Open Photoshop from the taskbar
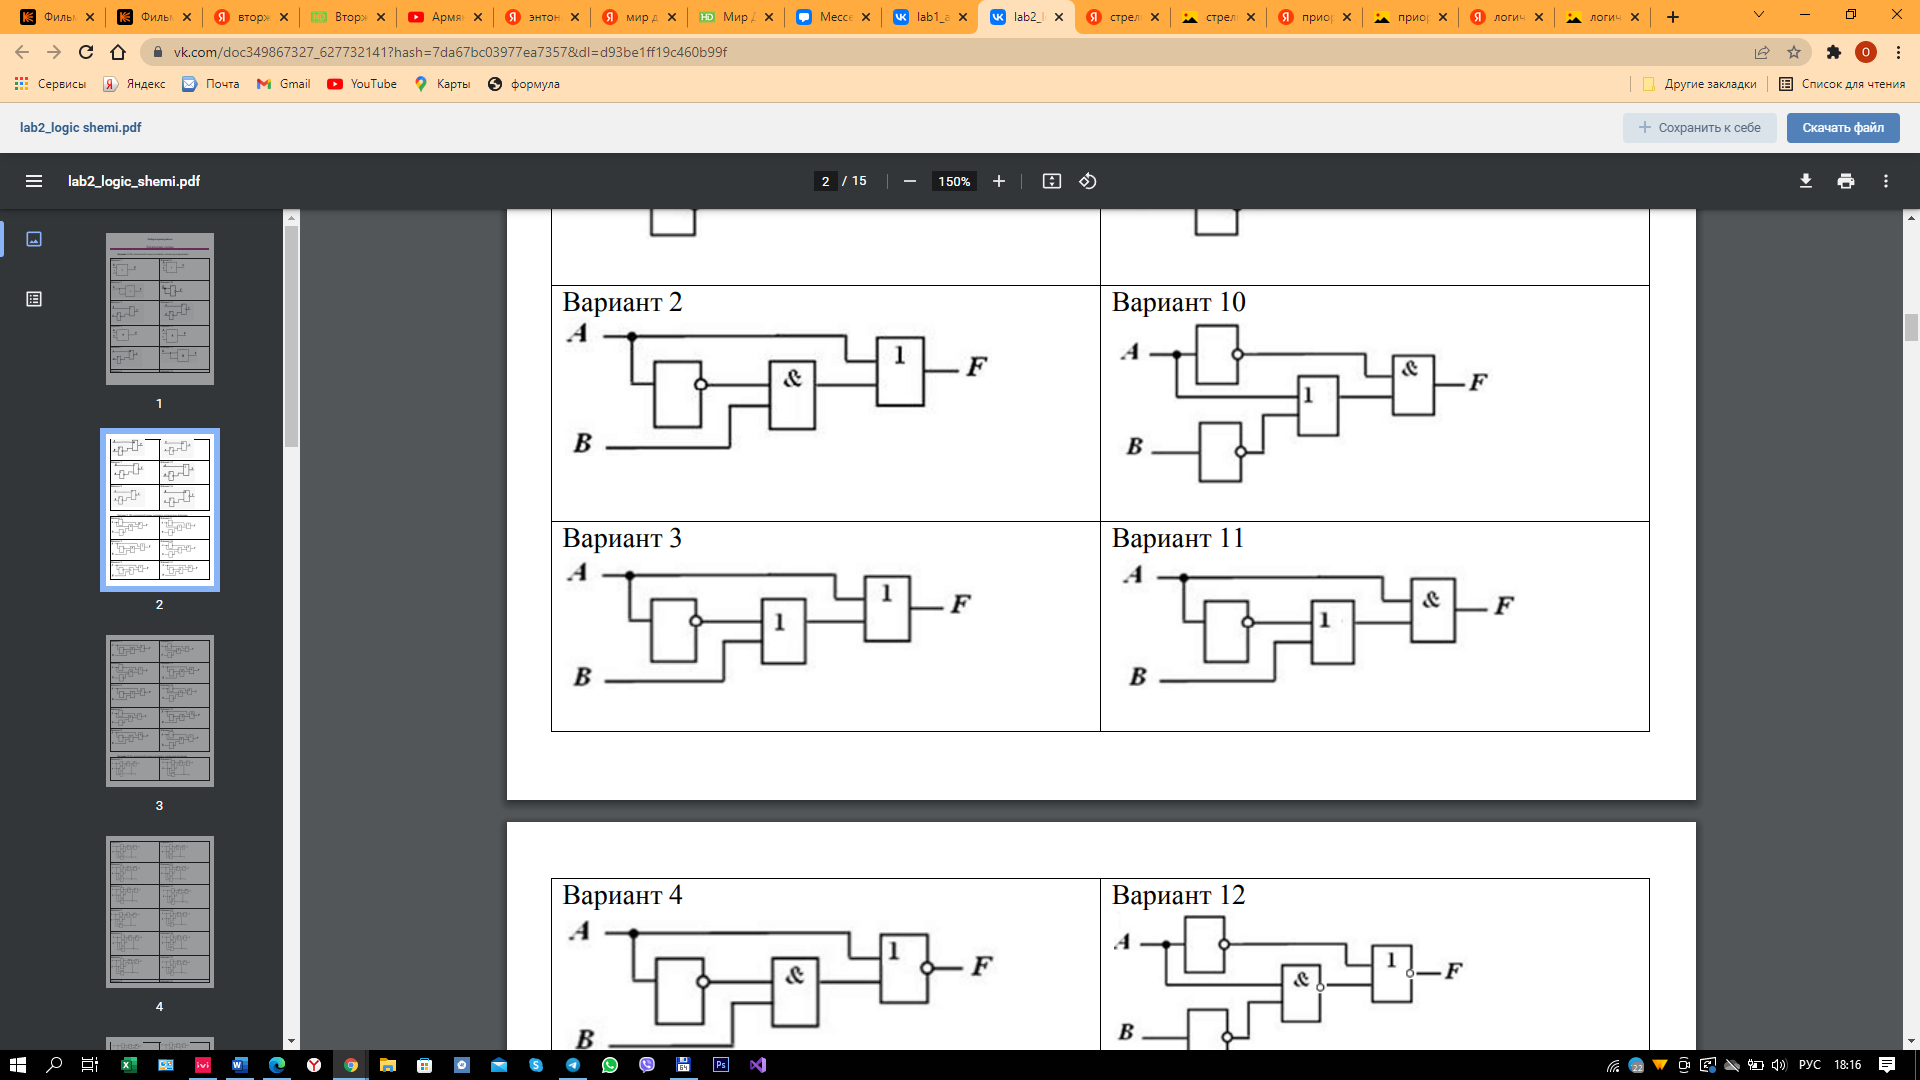The image size is (1920, 1080). point(720,1065)
